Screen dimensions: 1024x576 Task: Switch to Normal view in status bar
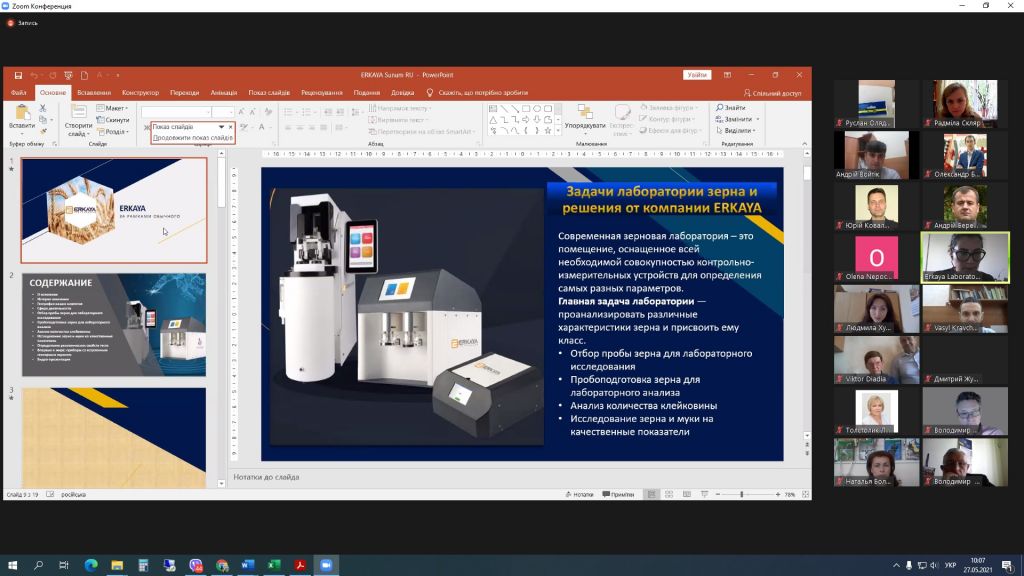pos(652,494)
